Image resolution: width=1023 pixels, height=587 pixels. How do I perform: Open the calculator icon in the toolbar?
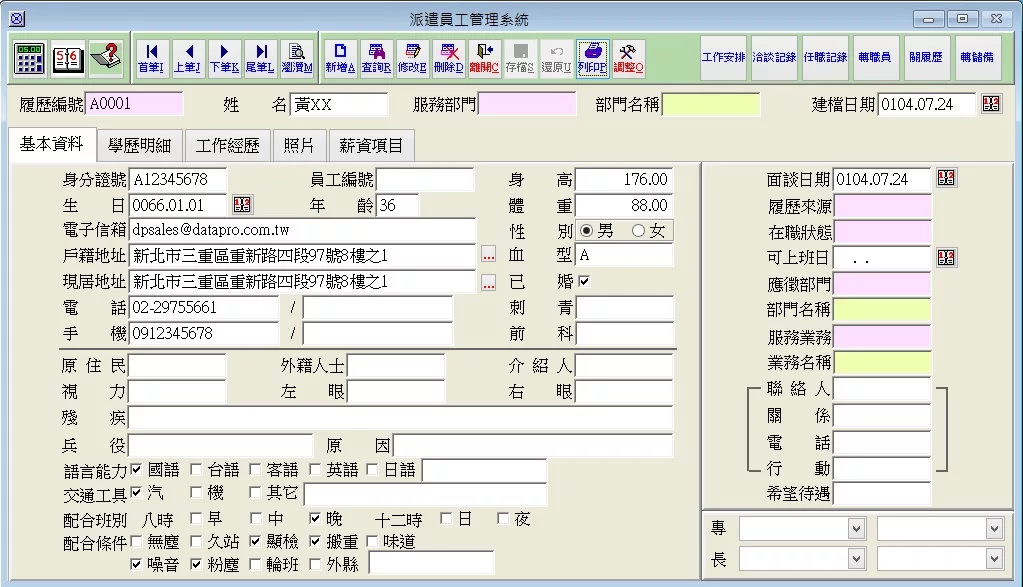(30, 58)
